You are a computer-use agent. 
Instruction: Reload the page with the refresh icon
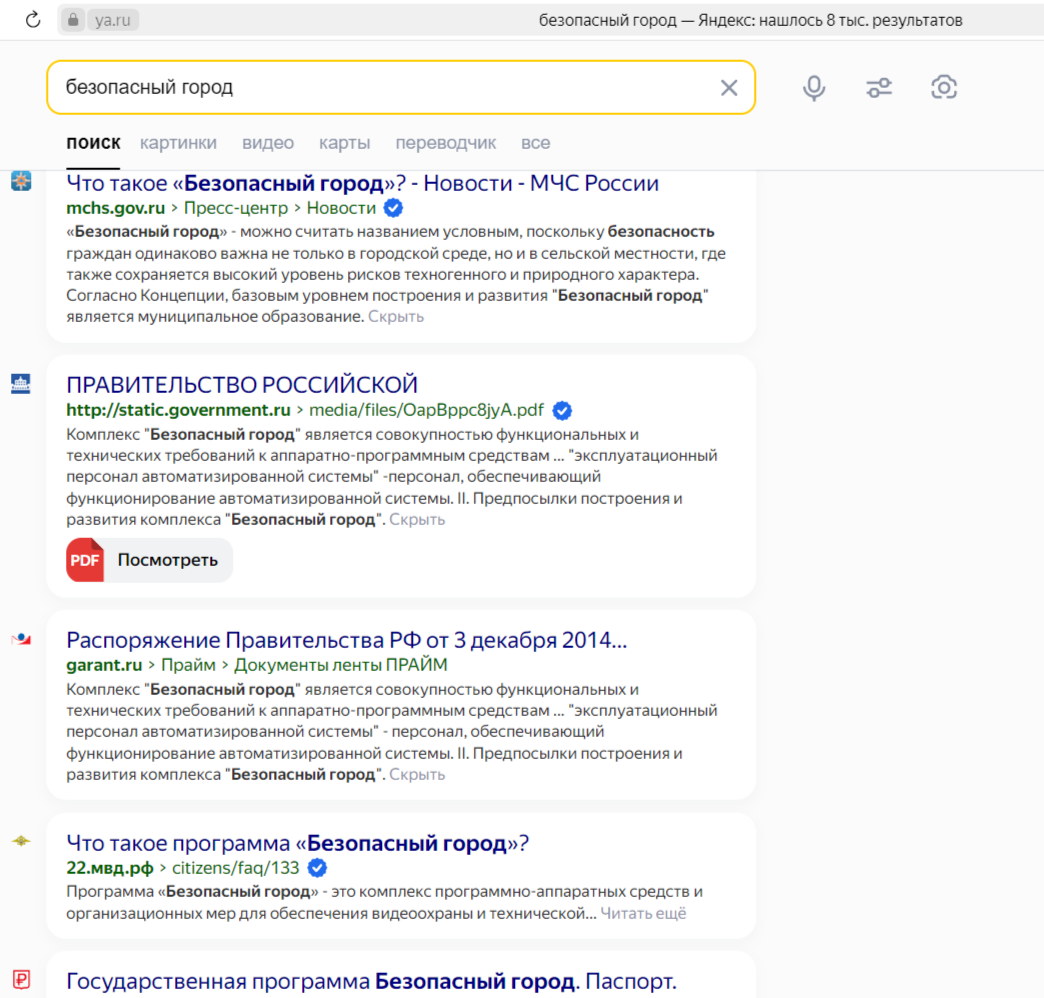[x=33, y=20]
